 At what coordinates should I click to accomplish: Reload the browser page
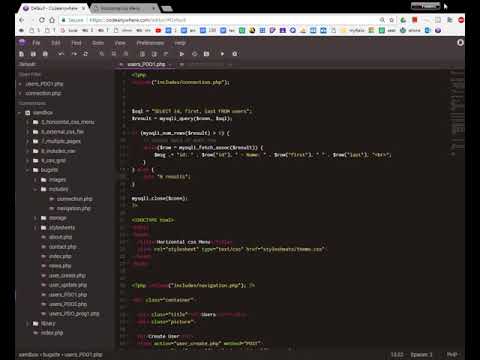(x=42, y=20)
